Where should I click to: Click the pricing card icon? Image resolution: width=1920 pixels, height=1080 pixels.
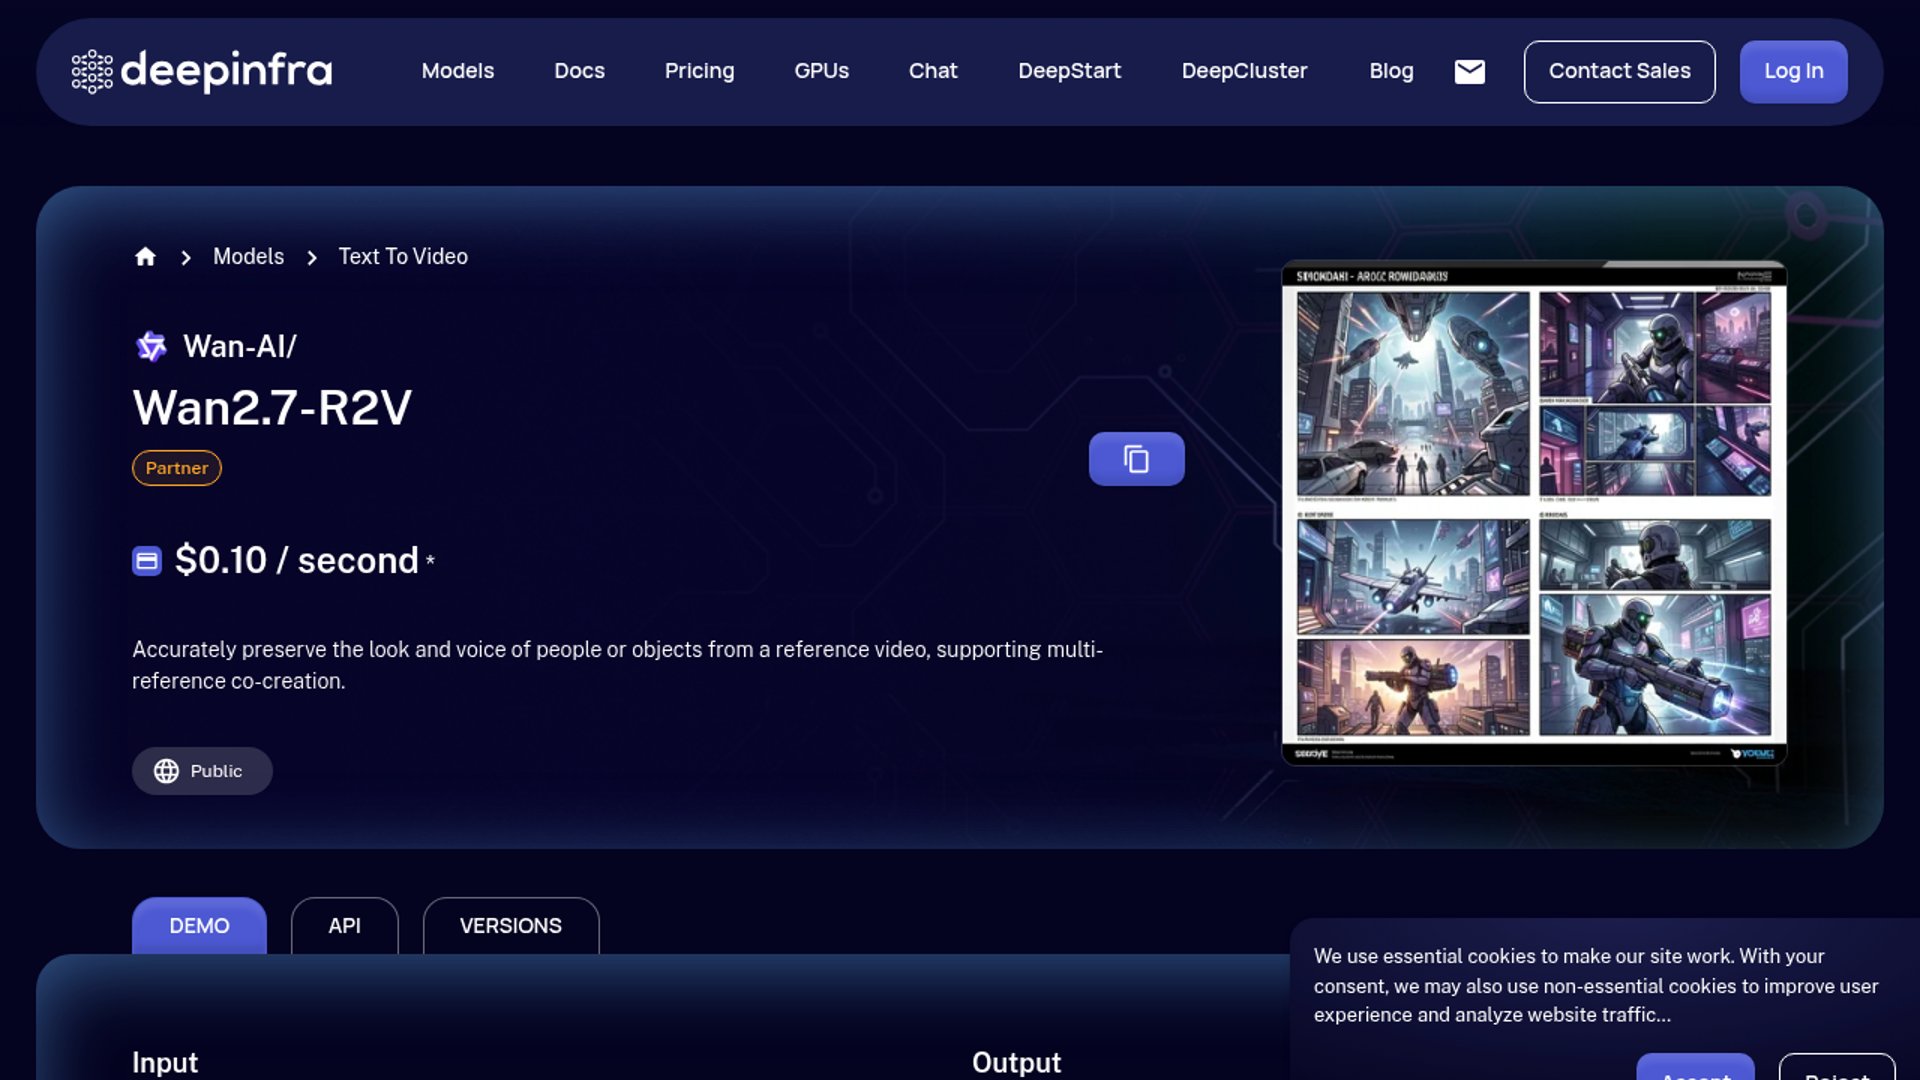(147, 561)
